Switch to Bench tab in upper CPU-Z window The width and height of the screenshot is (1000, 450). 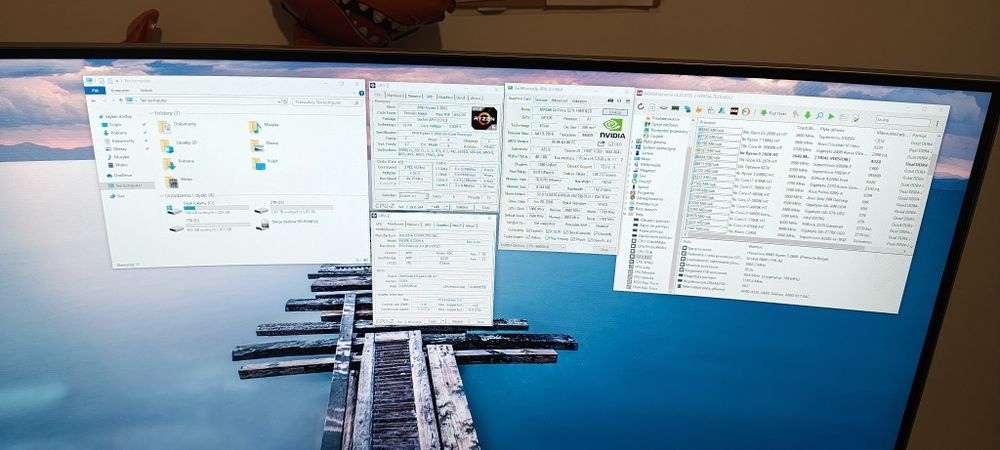tap(461, 98)
